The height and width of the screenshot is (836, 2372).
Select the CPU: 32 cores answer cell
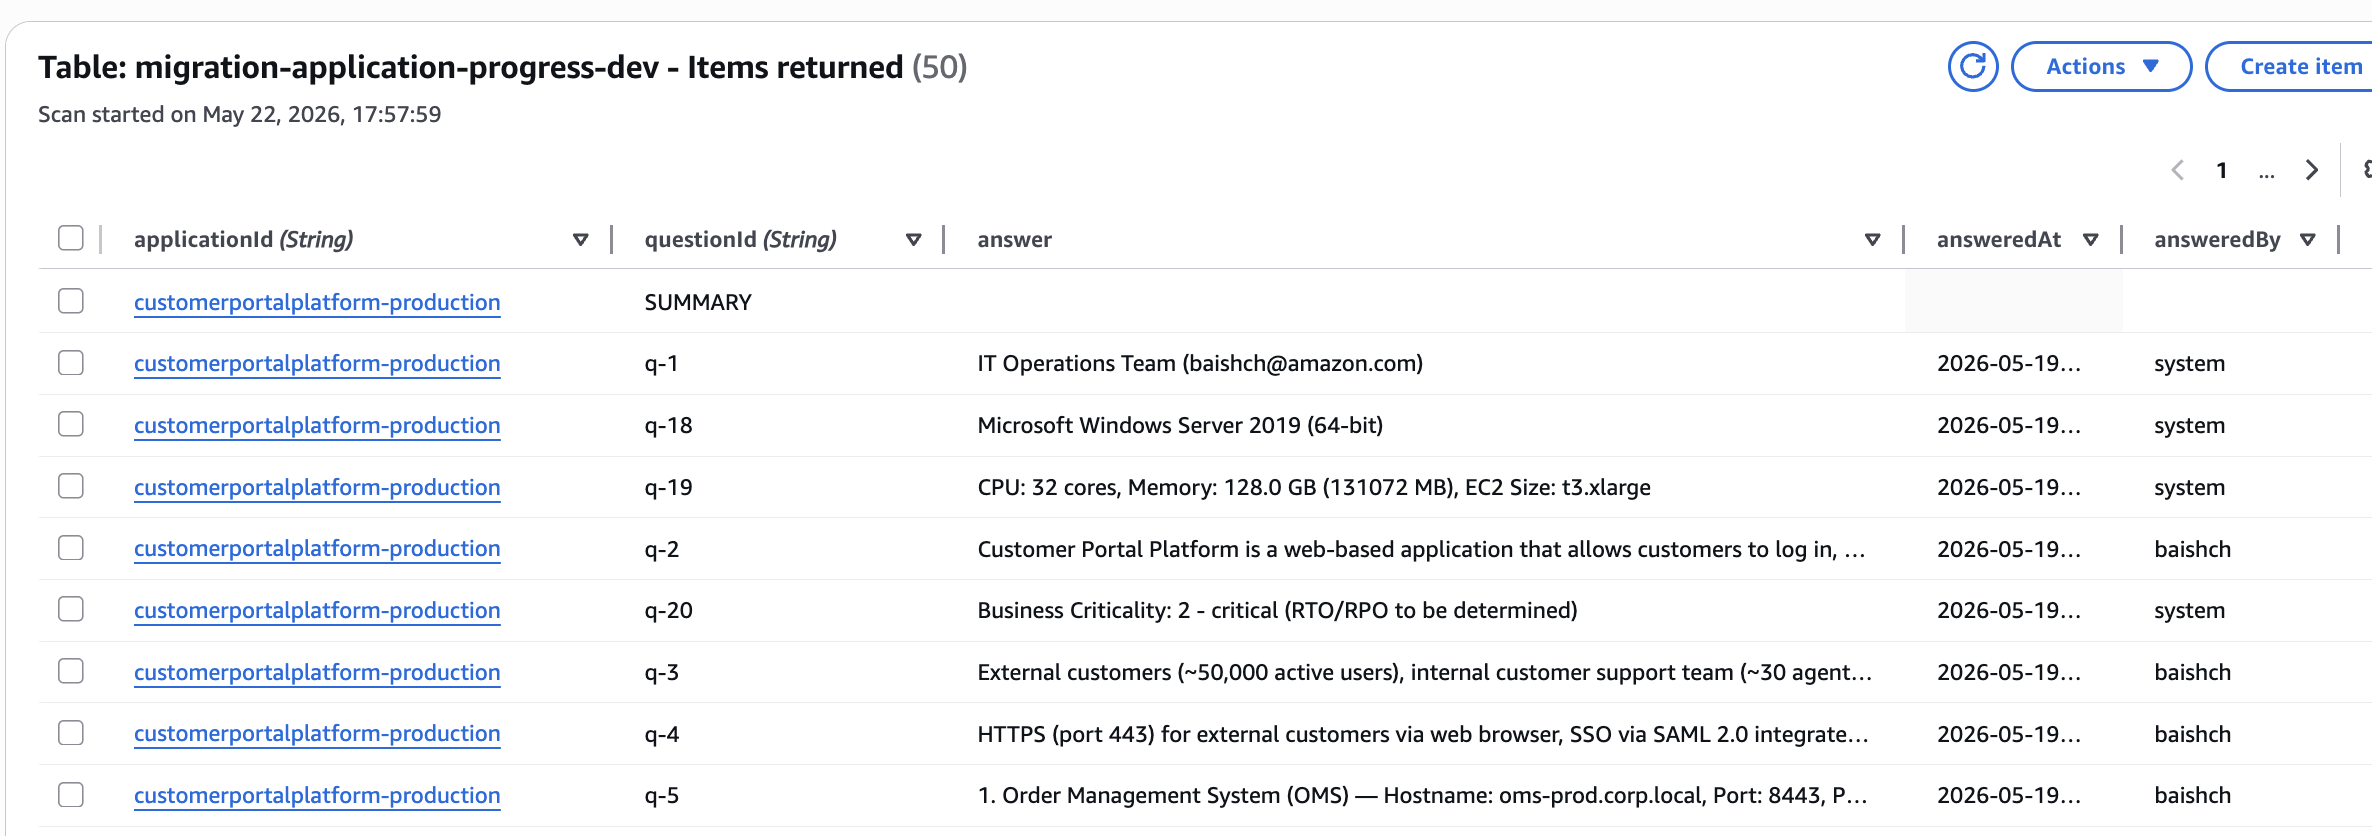[x=1314, y=487]
